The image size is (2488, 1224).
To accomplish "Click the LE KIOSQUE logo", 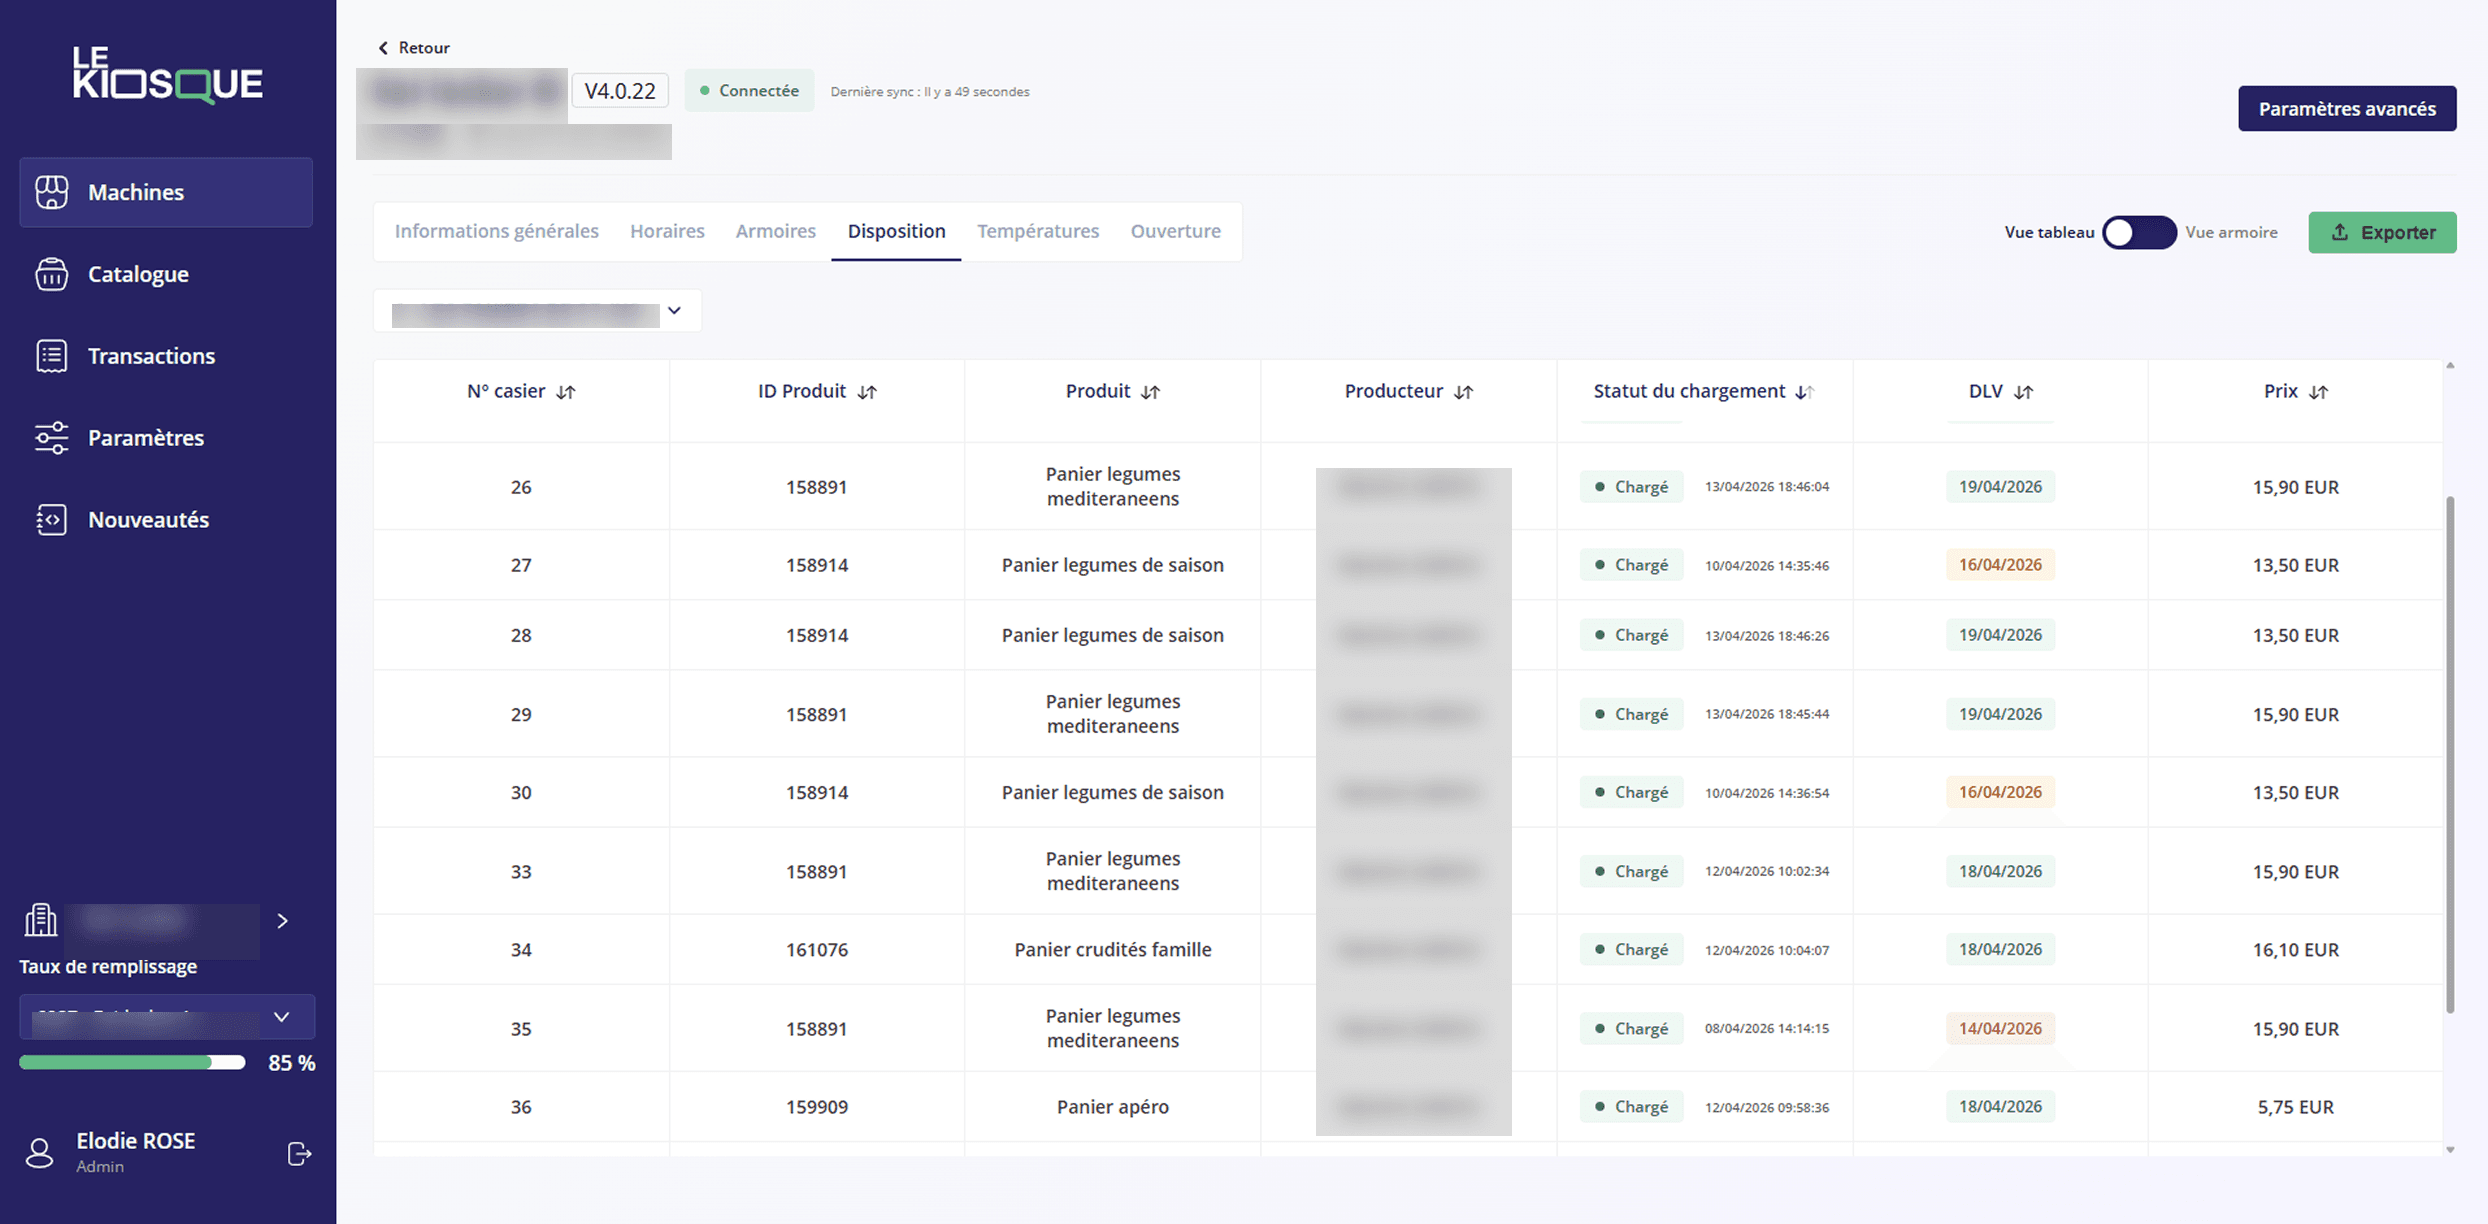I will (168, 76).
